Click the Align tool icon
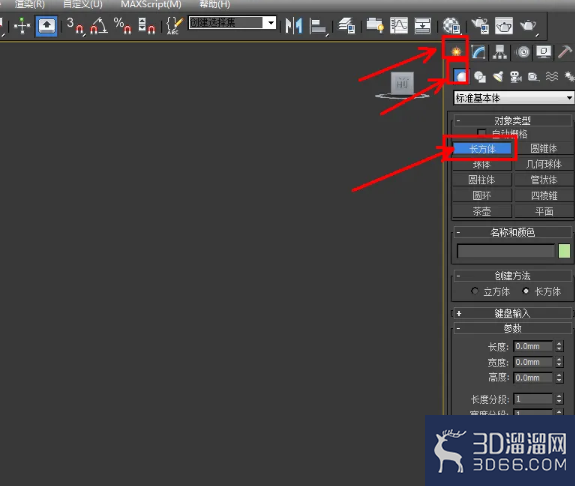Viewport: 575px width, 486px height. [318, 26]
